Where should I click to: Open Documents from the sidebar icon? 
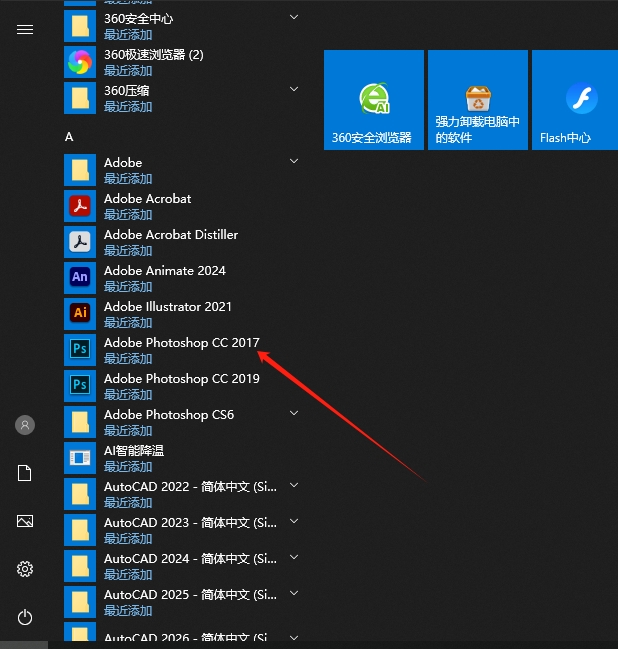25,473
